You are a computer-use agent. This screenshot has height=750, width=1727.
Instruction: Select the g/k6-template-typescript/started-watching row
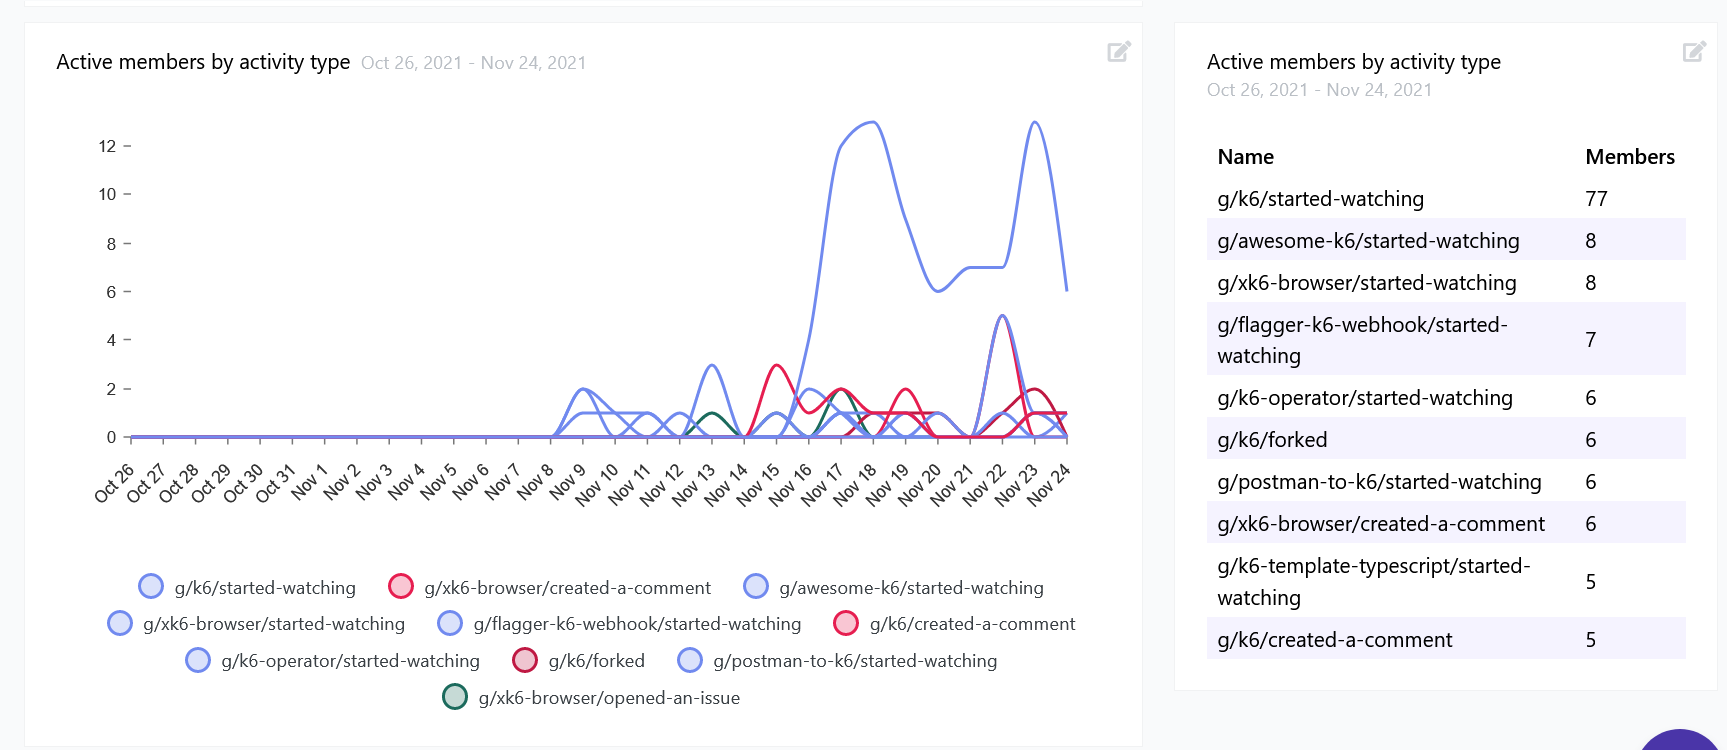click(1374, 581)
